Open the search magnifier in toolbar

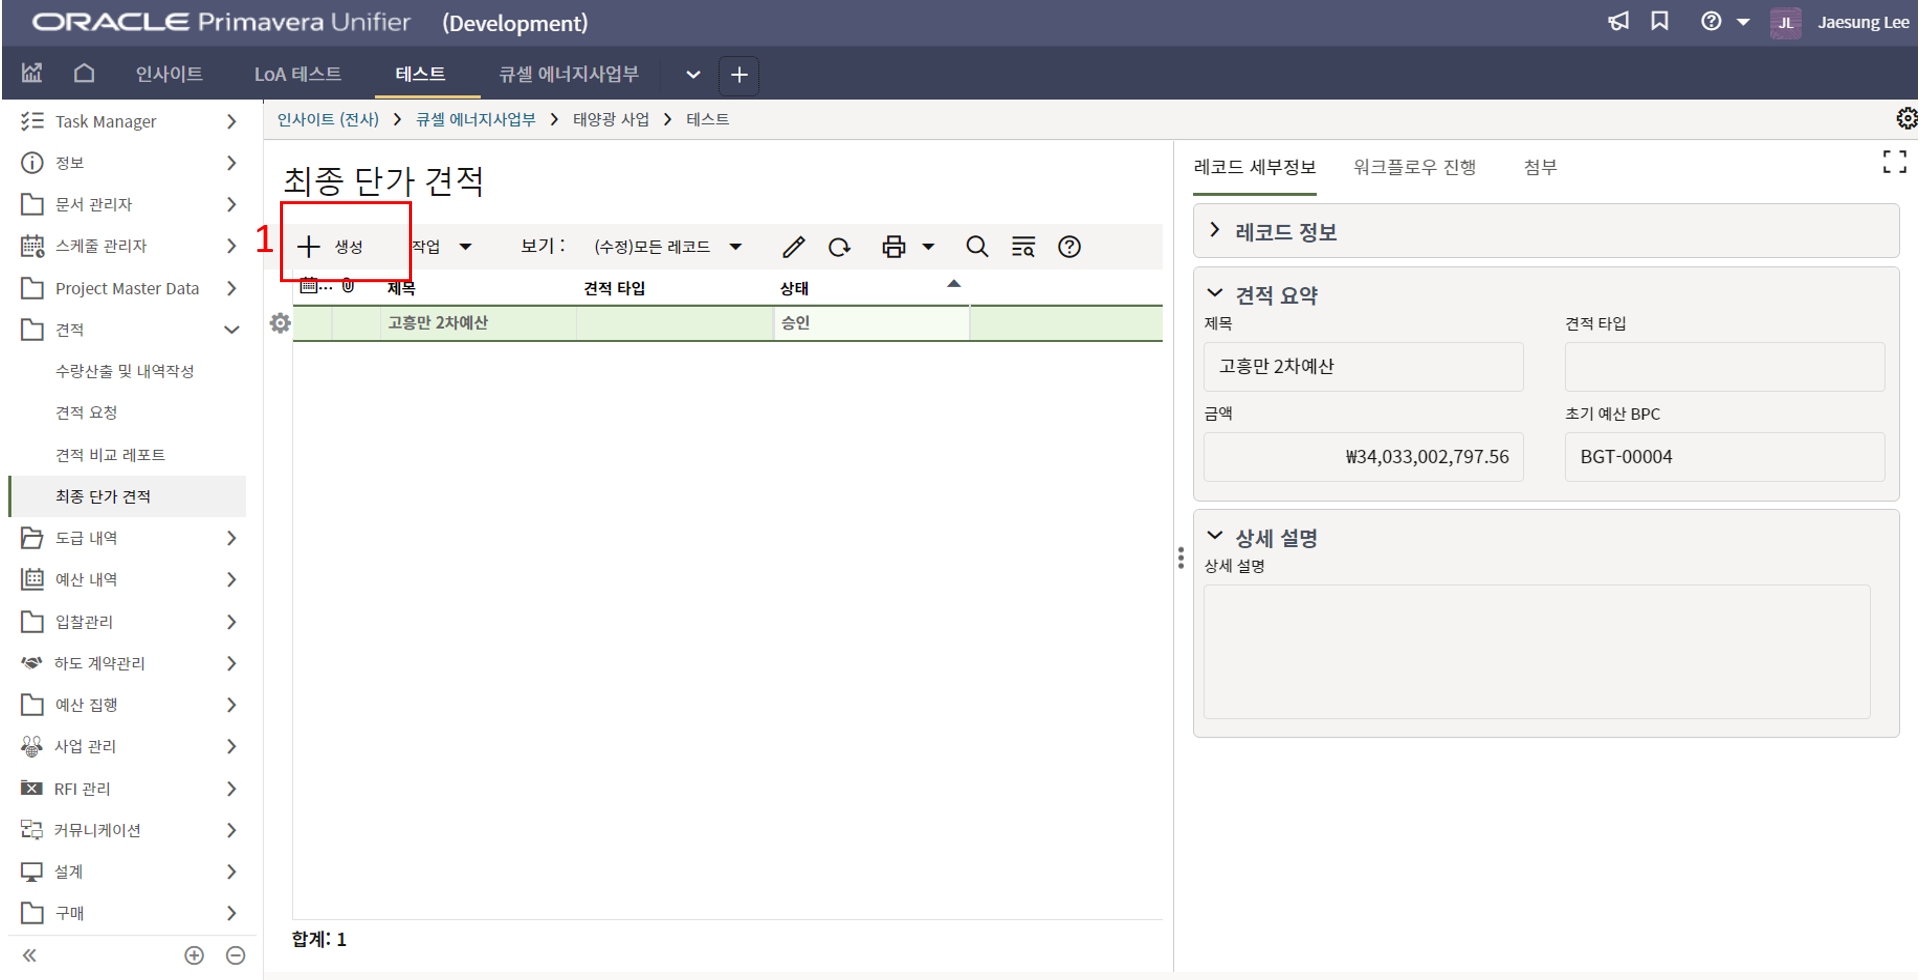click(976, 247)
